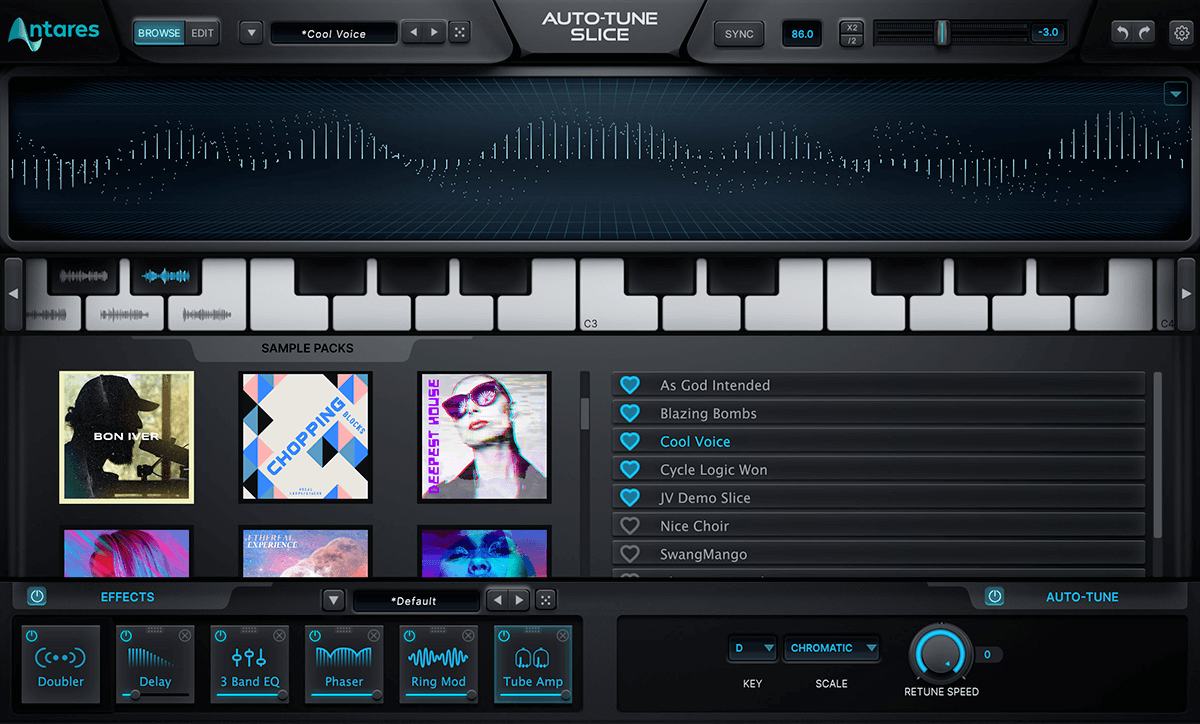
Task: Toggle Phaser power switch
Action: (x=314, y=636)
